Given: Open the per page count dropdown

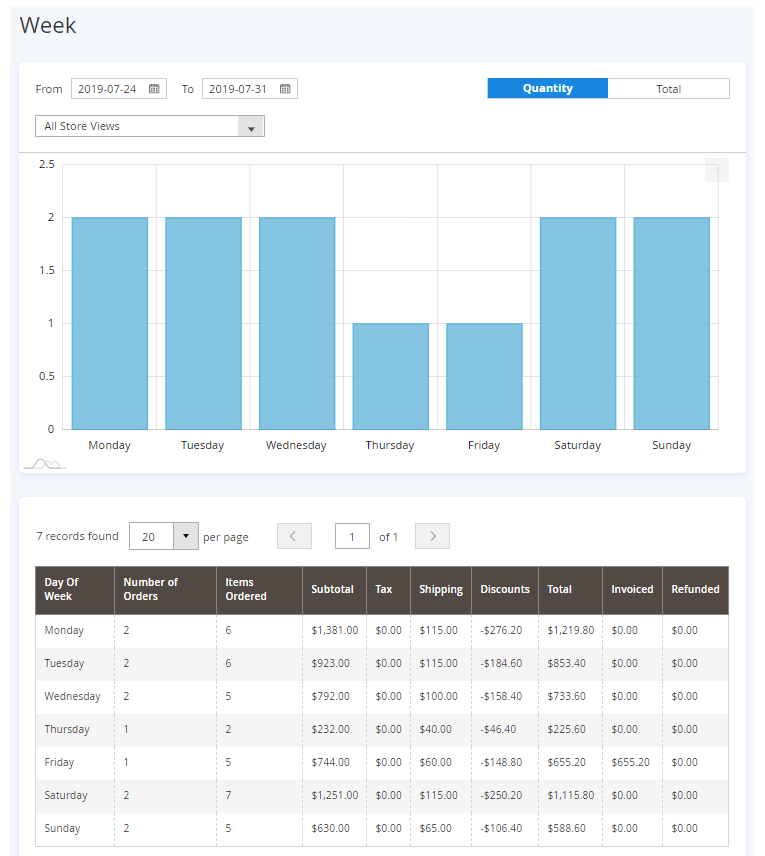Looking at the screenshot, I should pyautogui.click(x=186, y=536).
